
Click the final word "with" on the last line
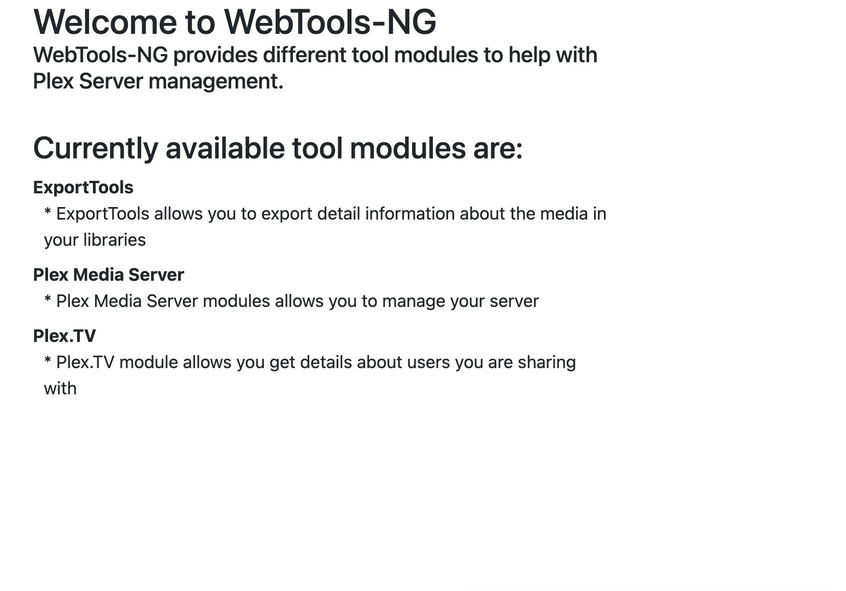pos(60,388)
